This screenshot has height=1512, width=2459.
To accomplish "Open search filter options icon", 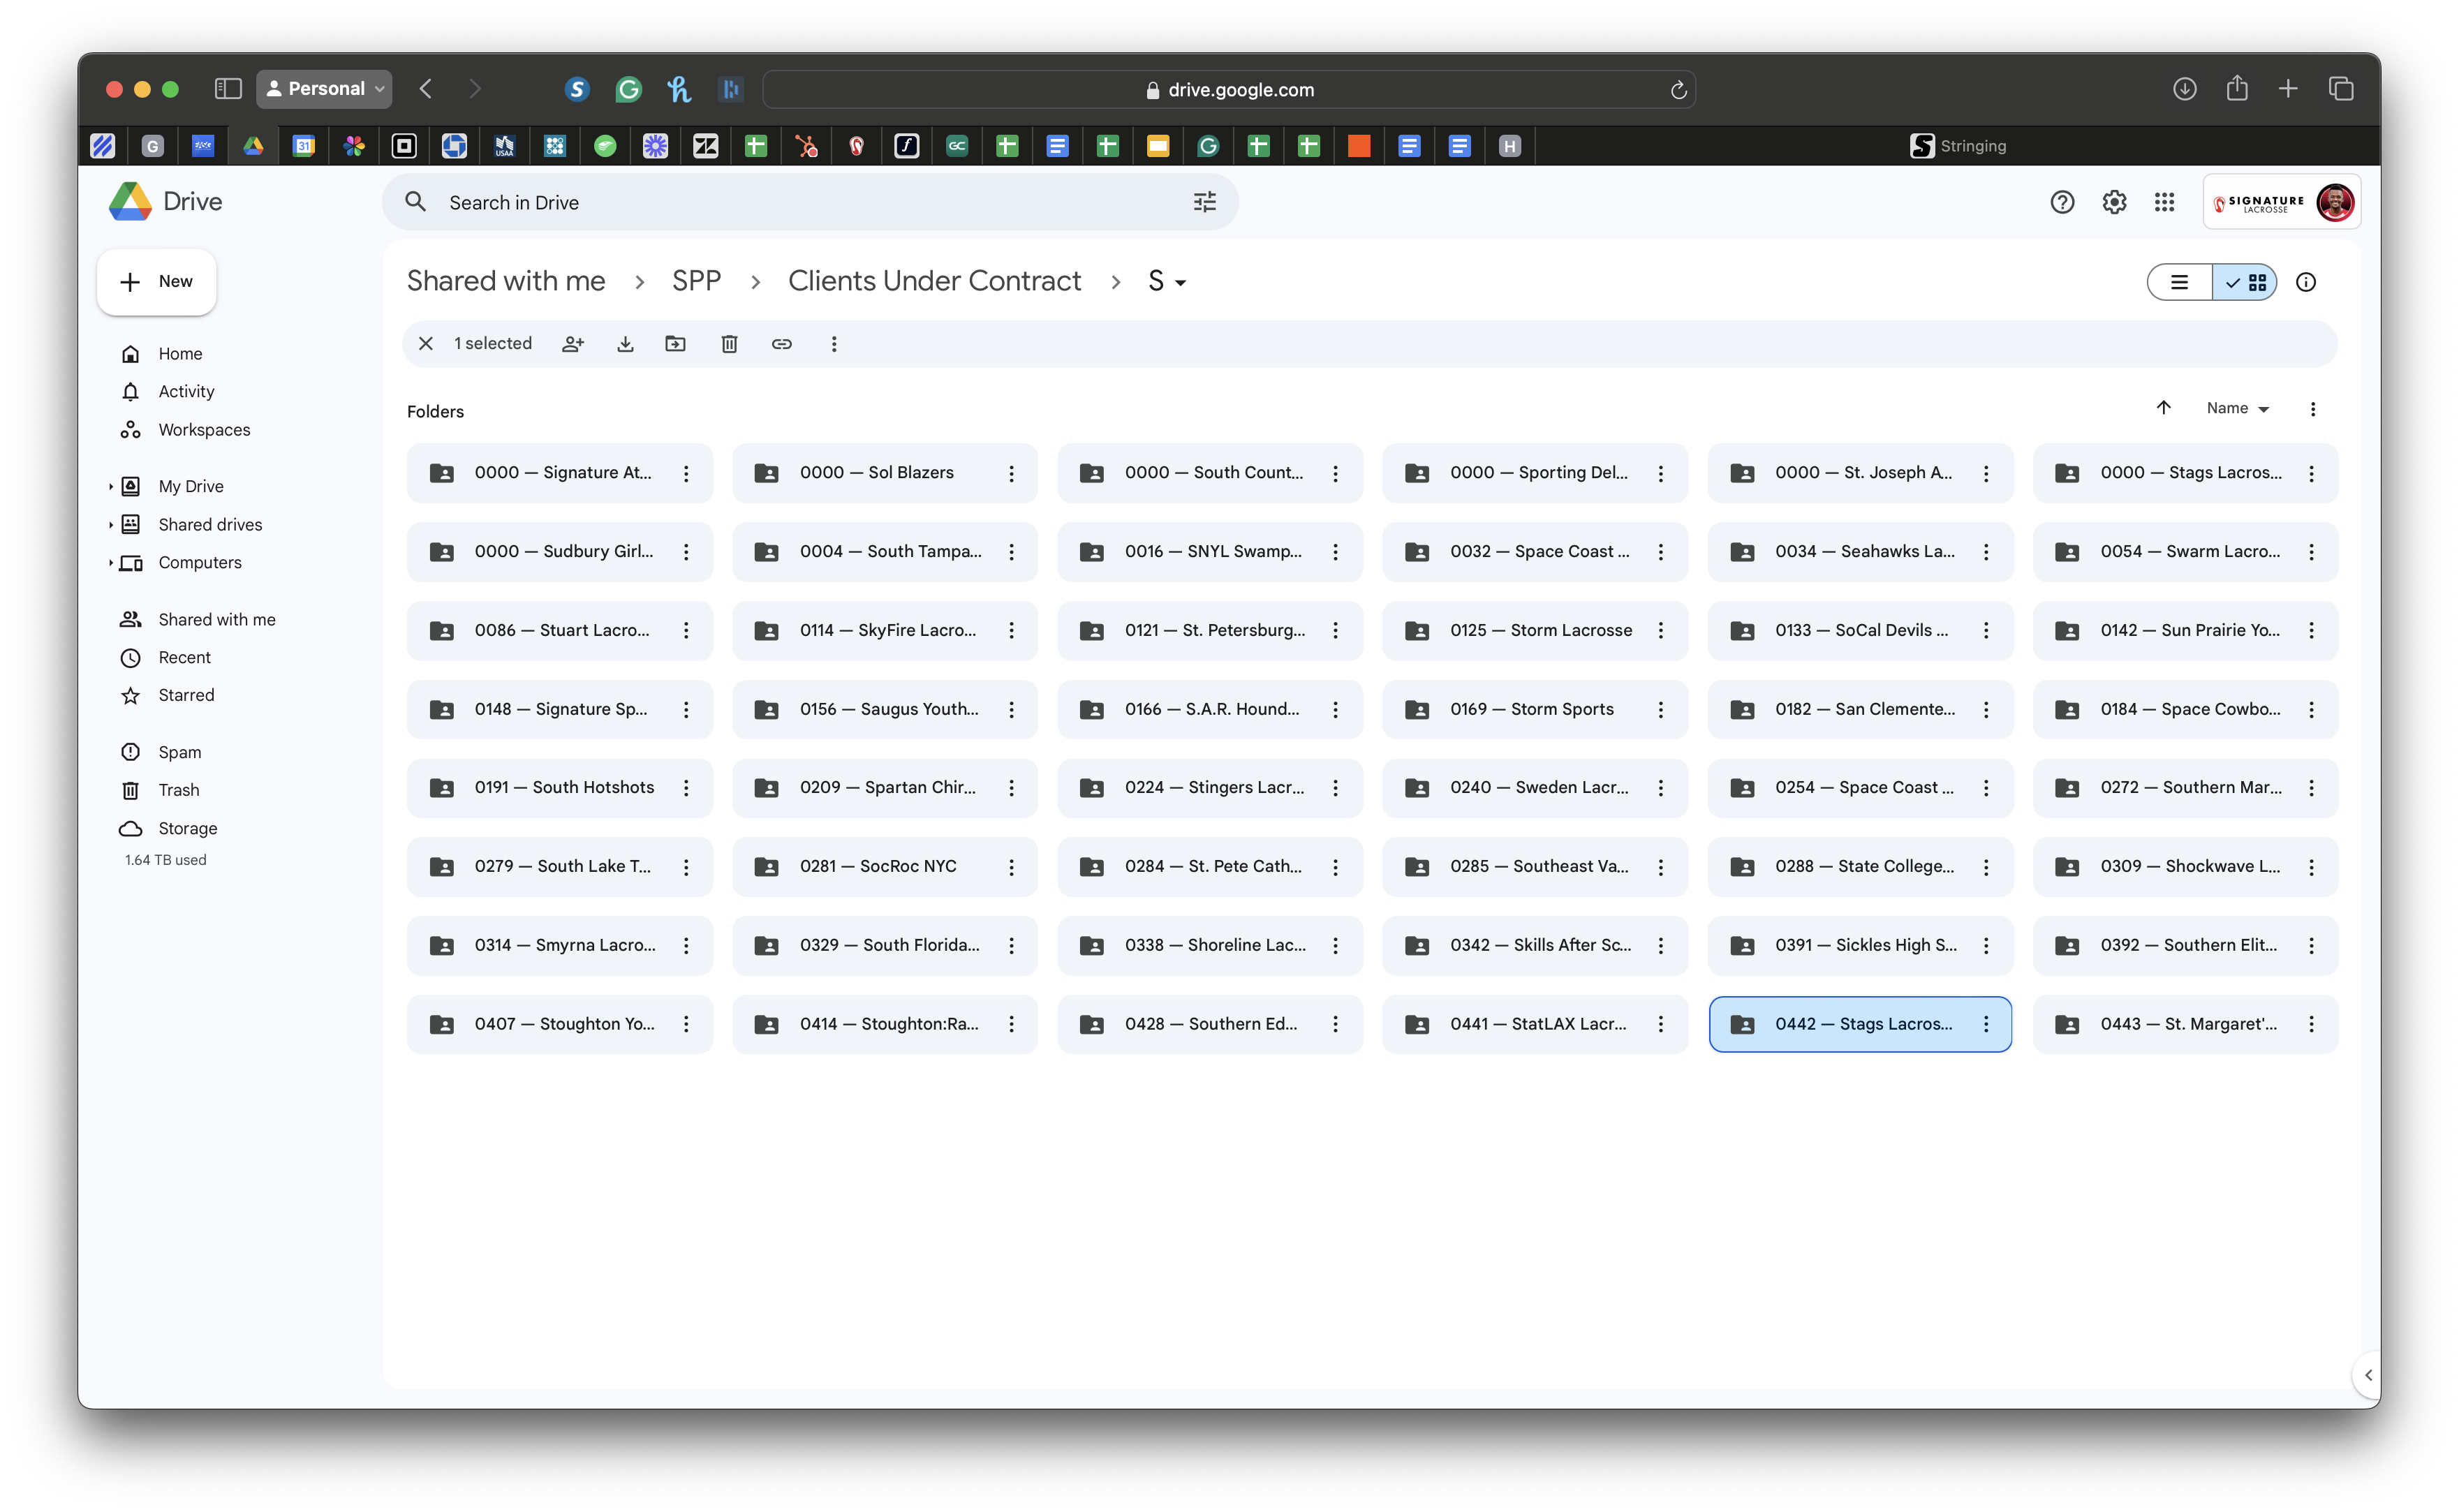I will click(1205, 202).
